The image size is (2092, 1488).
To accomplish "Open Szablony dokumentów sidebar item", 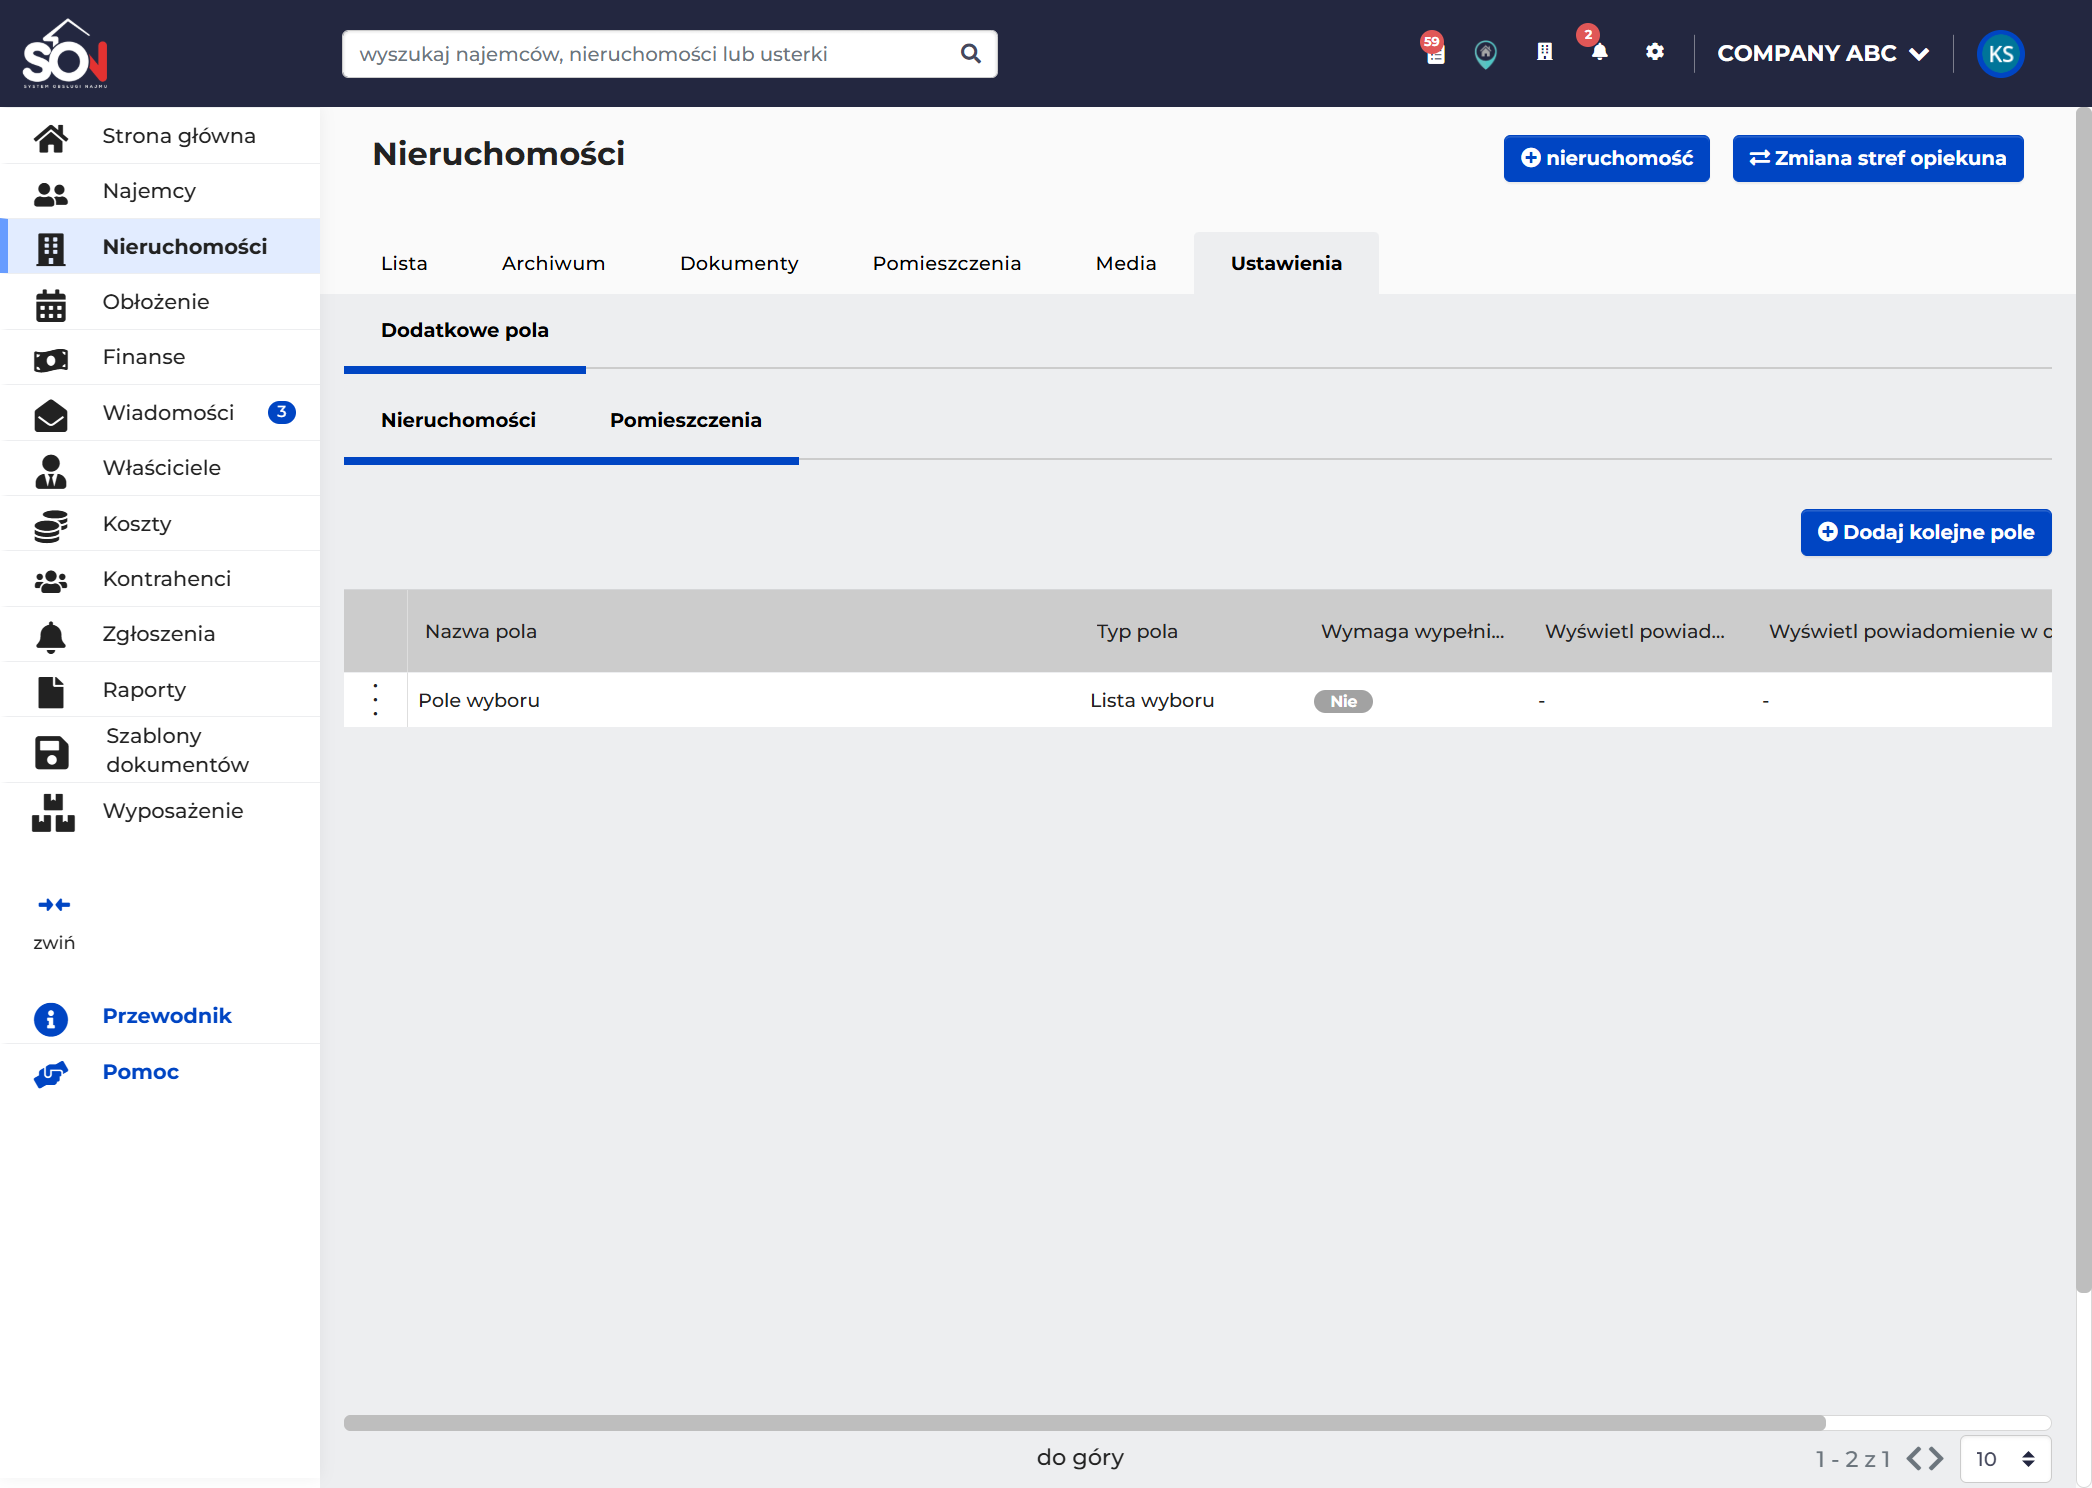I will point(160,750).
